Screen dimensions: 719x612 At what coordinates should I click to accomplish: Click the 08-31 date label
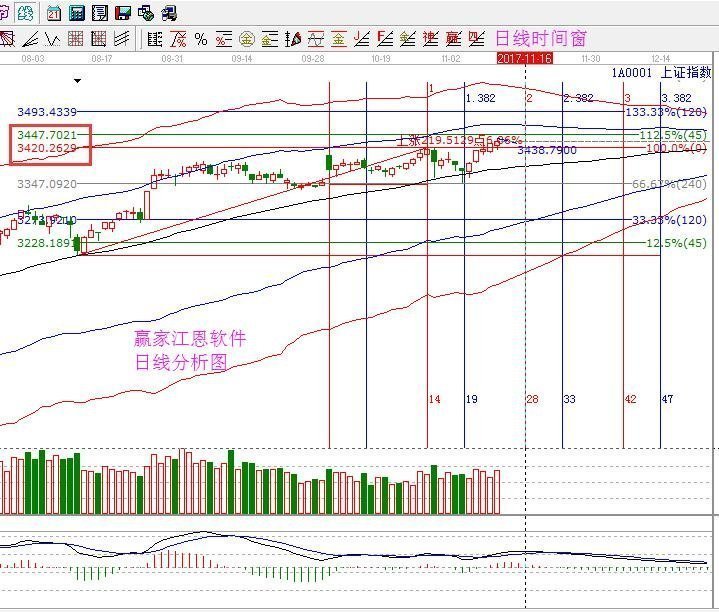pos(172,59)
